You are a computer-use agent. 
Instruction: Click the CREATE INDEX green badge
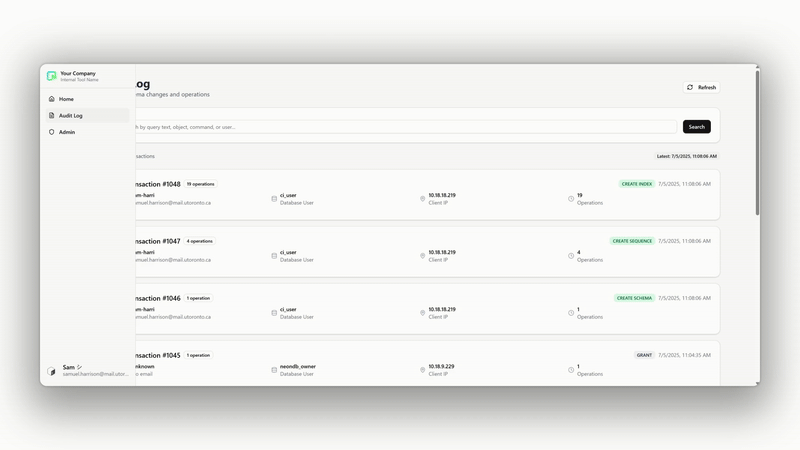click(636, 184)
